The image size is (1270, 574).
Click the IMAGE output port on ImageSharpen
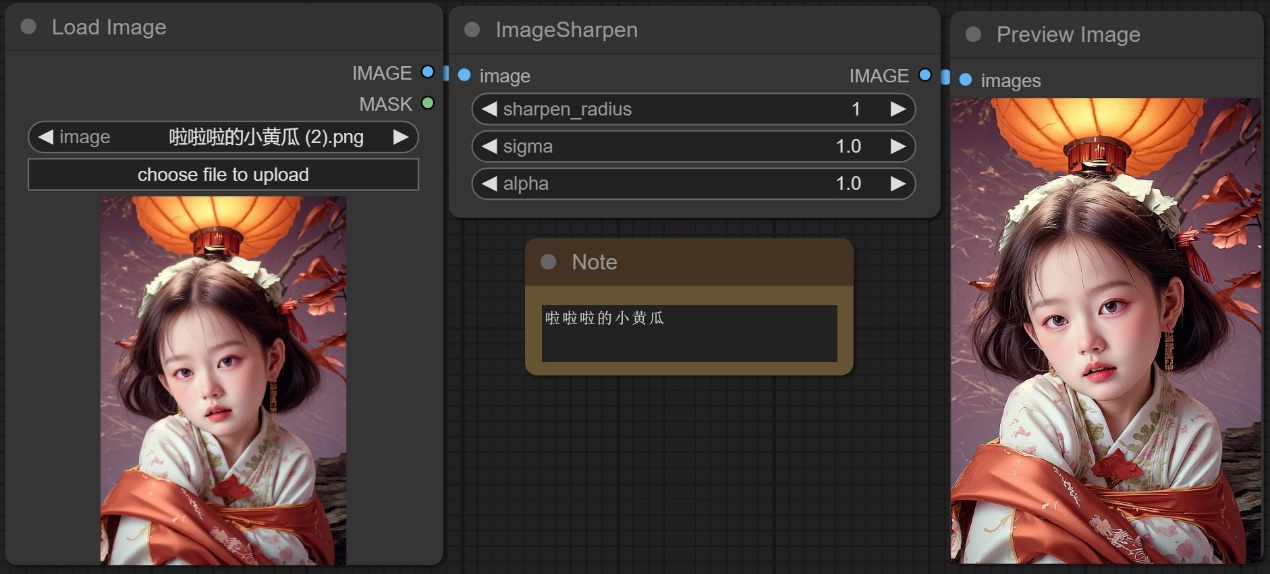[925, 75]
